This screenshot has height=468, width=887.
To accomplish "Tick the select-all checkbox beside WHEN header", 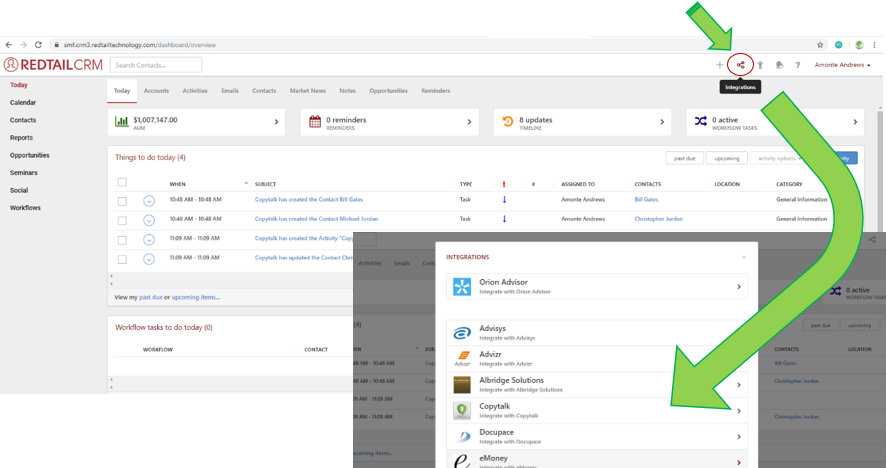I will coord(122,182).
